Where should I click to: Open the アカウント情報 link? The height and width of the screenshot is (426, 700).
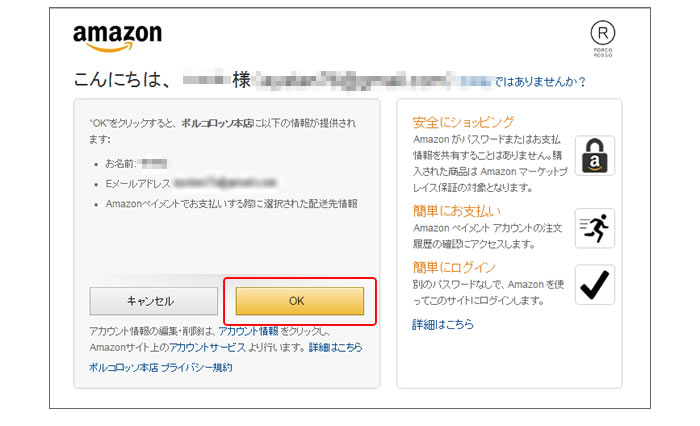click(x=248, y=331)
